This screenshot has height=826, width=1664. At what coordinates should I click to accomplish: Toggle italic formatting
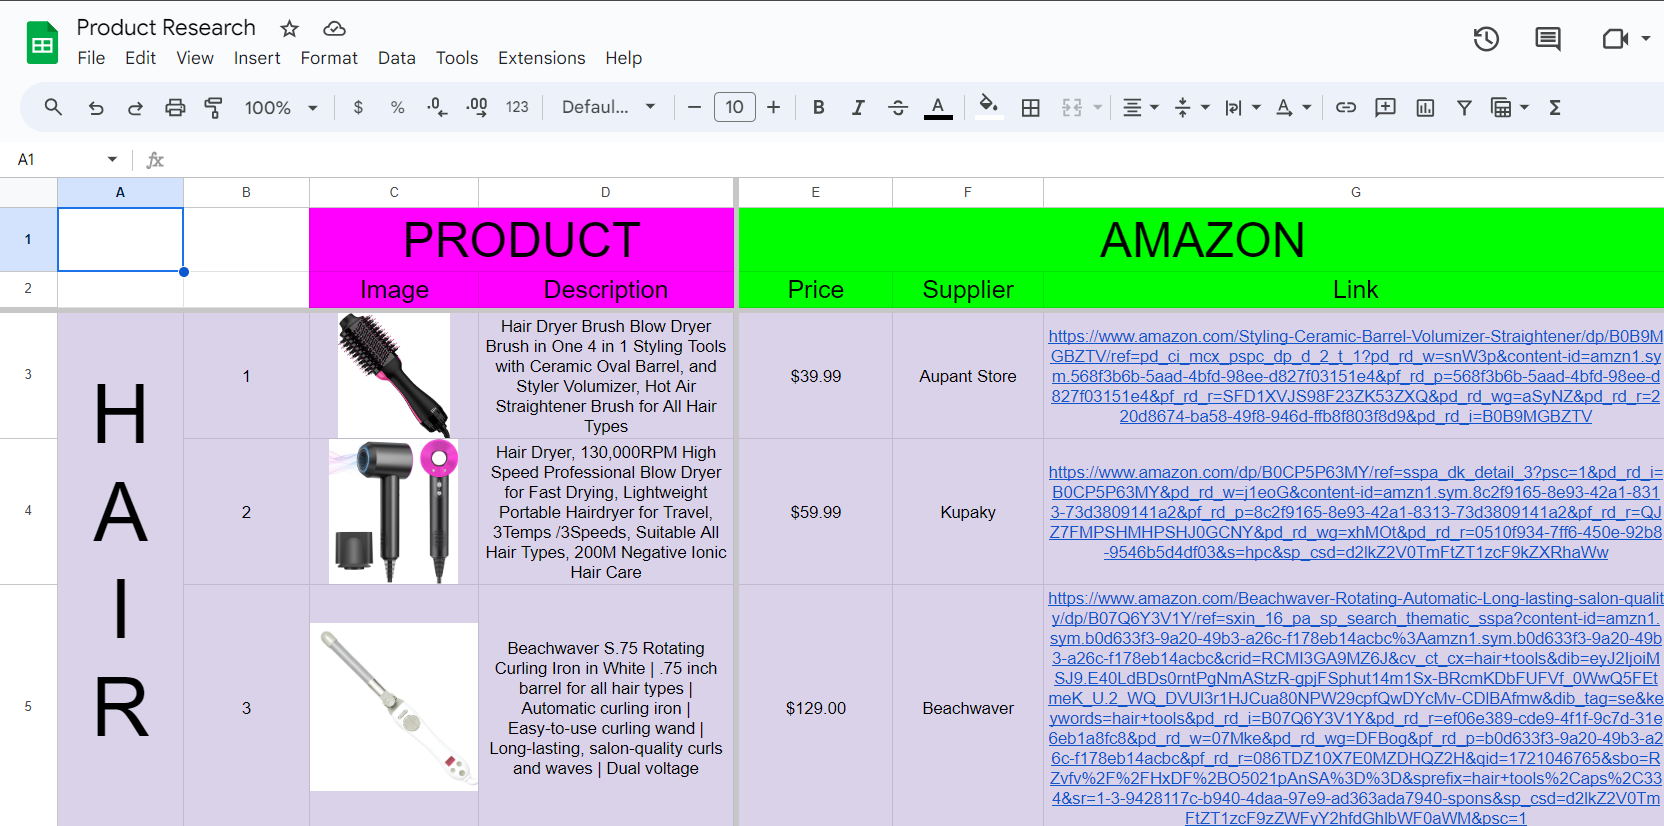(x=857, y=108)
